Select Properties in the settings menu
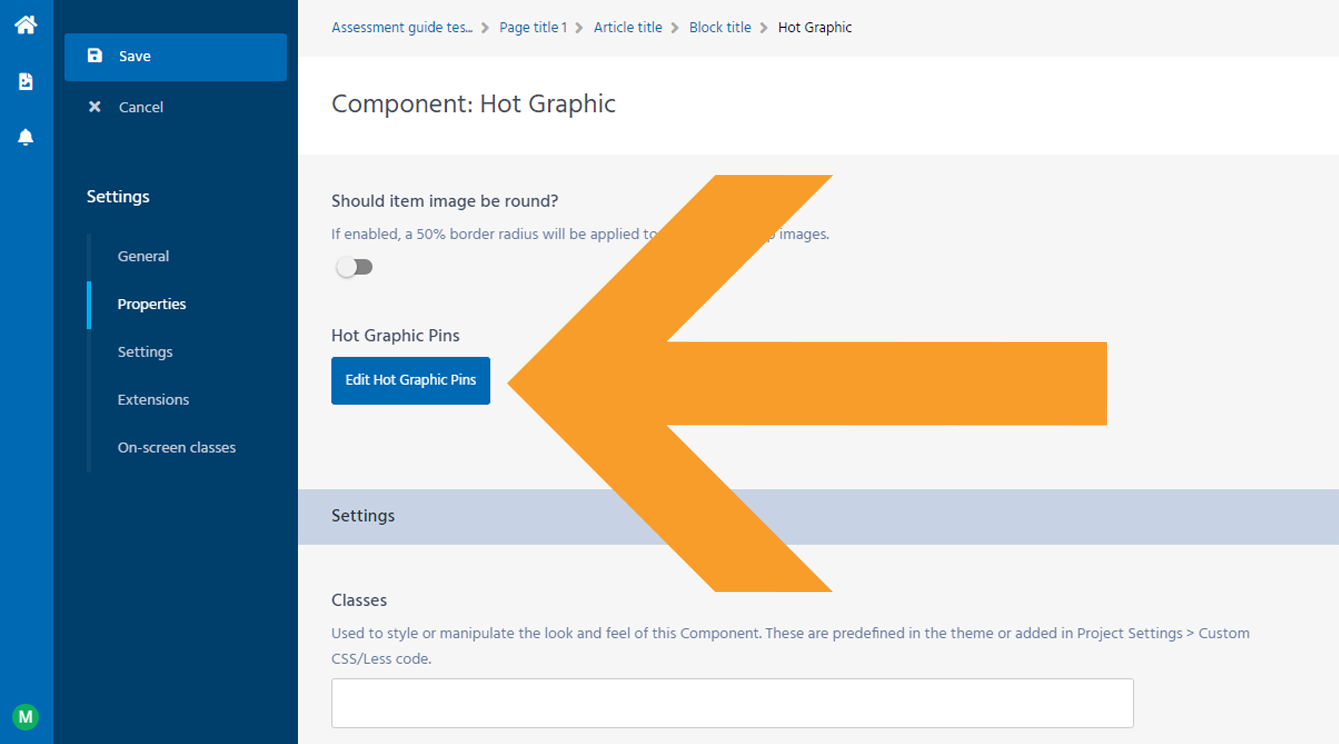Screen dimensions: 1339x744 click(152, 304)
